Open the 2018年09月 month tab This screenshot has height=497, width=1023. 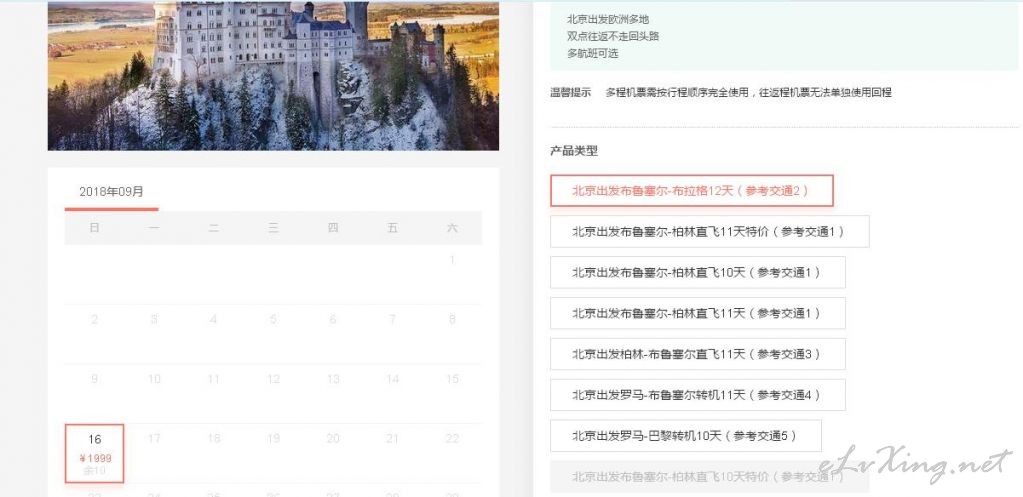coord(112,192)
